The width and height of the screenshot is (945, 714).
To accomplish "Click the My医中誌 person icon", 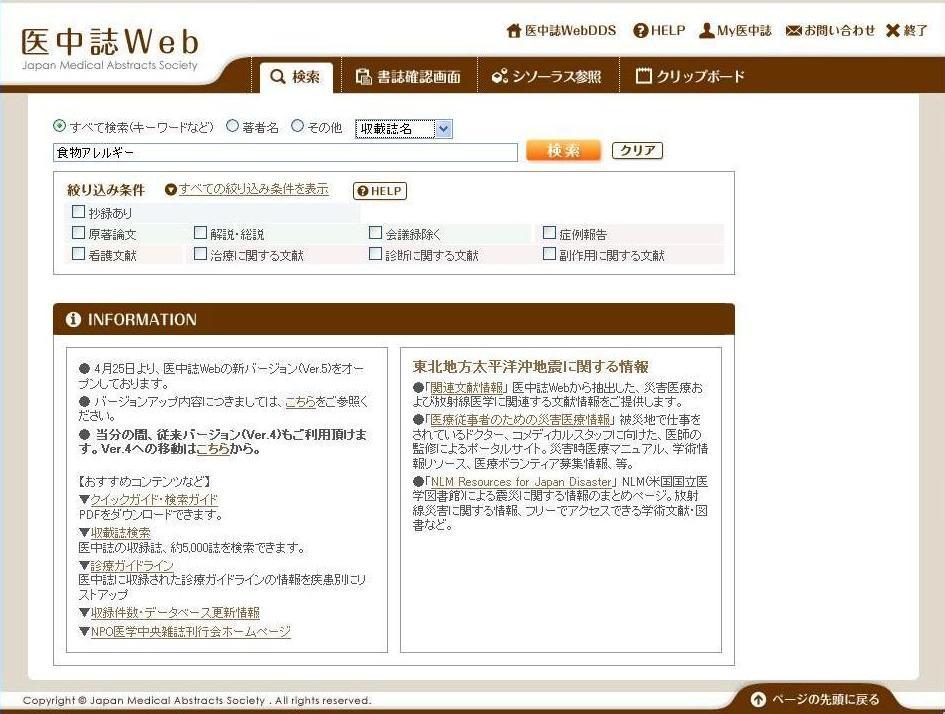I will pyautogui.click(x=706, y=31).
